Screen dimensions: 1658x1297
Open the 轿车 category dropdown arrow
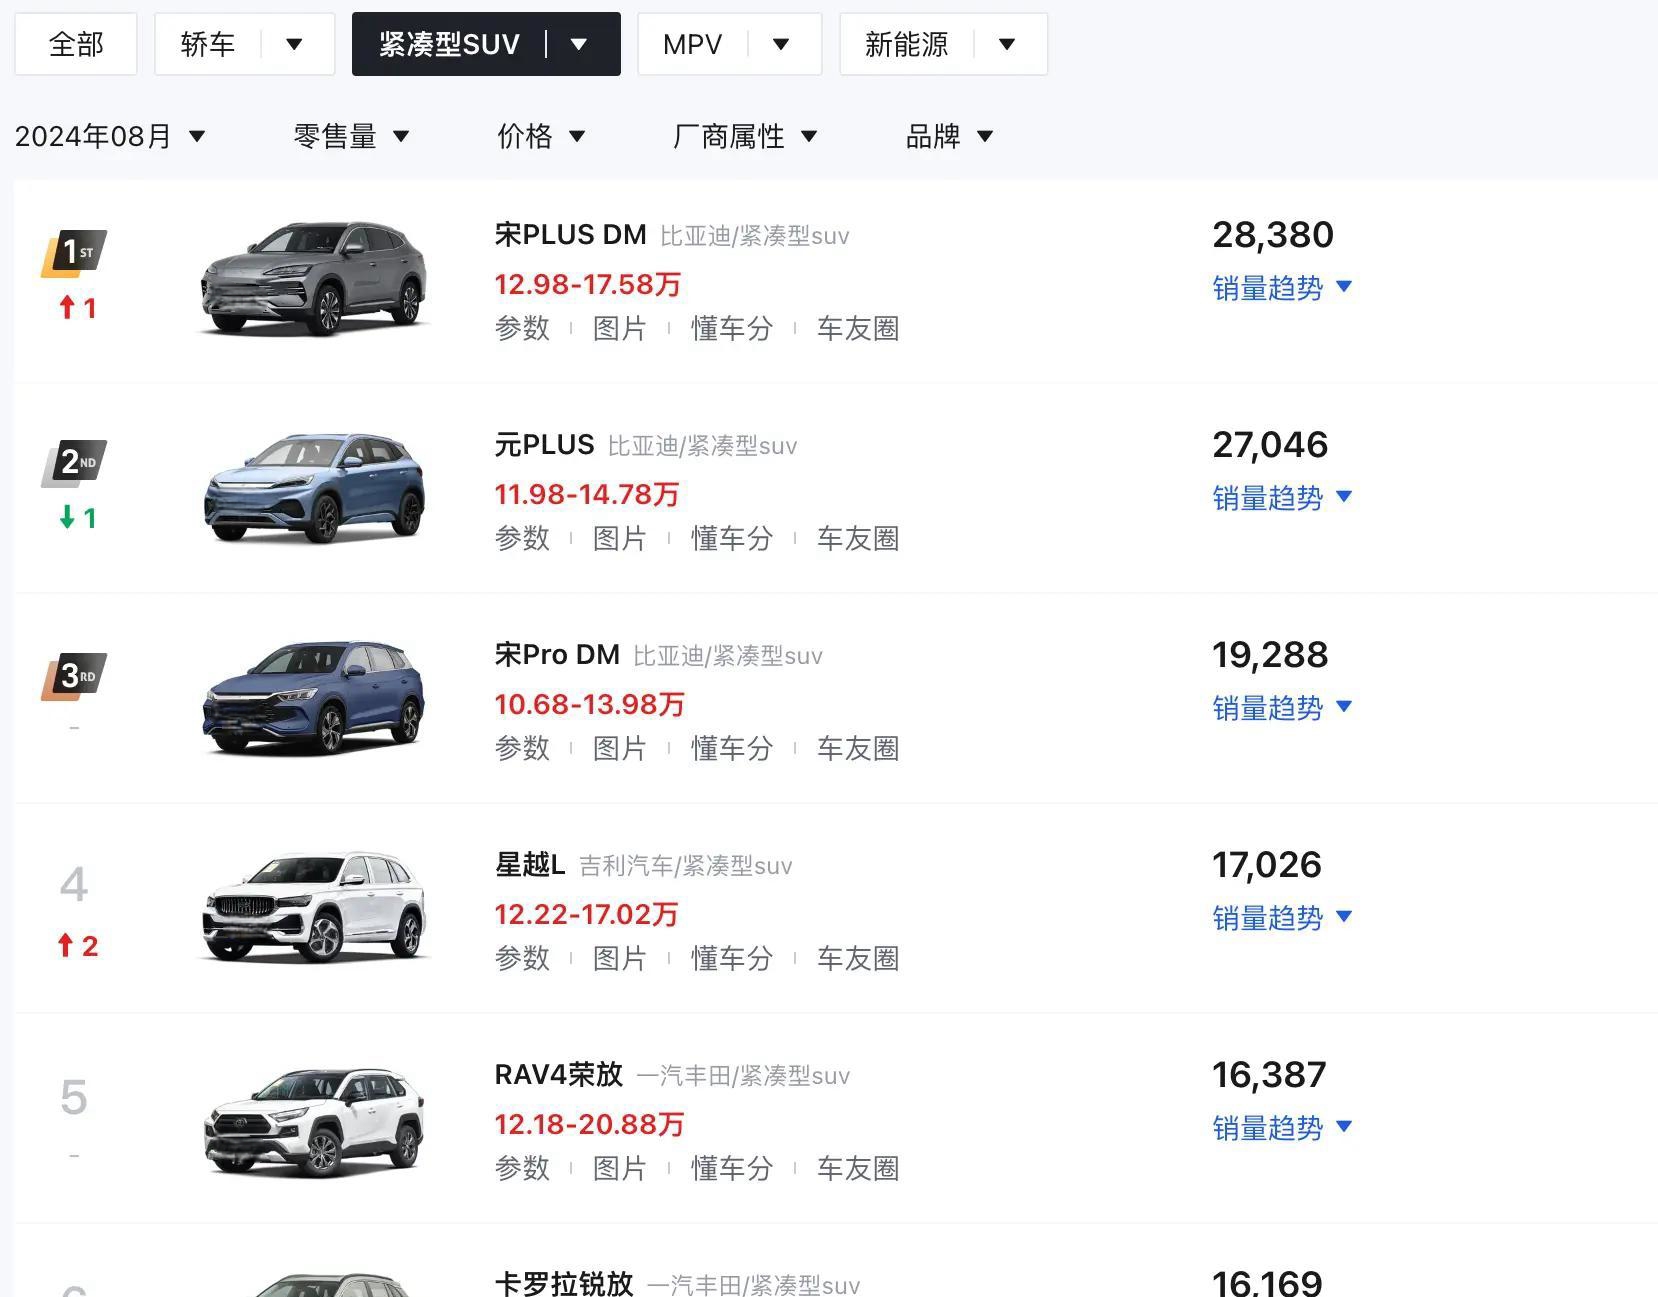point(294,44)
